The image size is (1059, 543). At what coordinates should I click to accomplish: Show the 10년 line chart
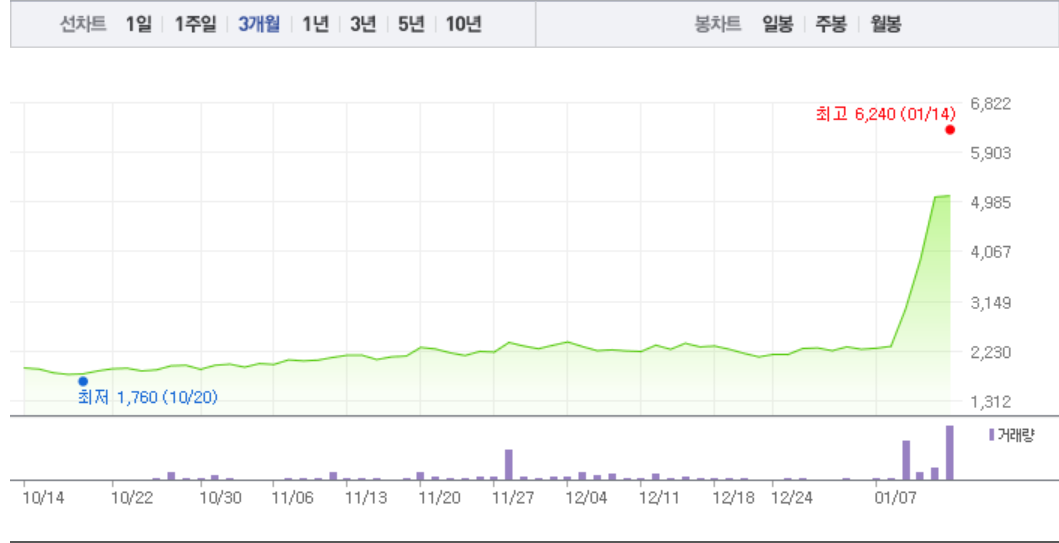pyautogui.click(x=463, y=25)
